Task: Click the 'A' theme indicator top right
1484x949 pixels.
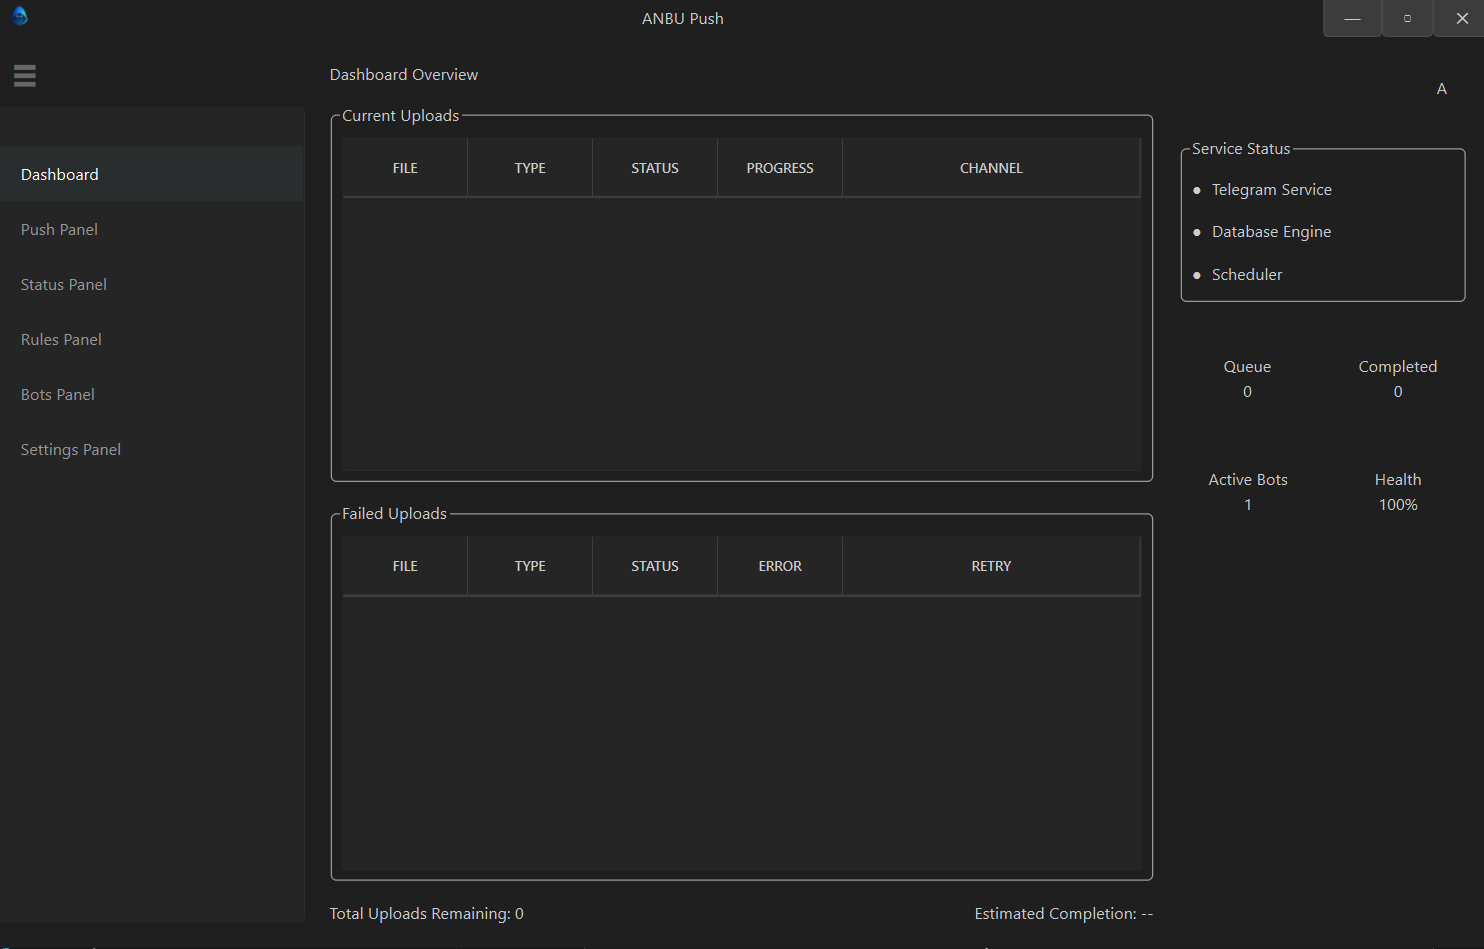Action: (x=1441, y=88)
